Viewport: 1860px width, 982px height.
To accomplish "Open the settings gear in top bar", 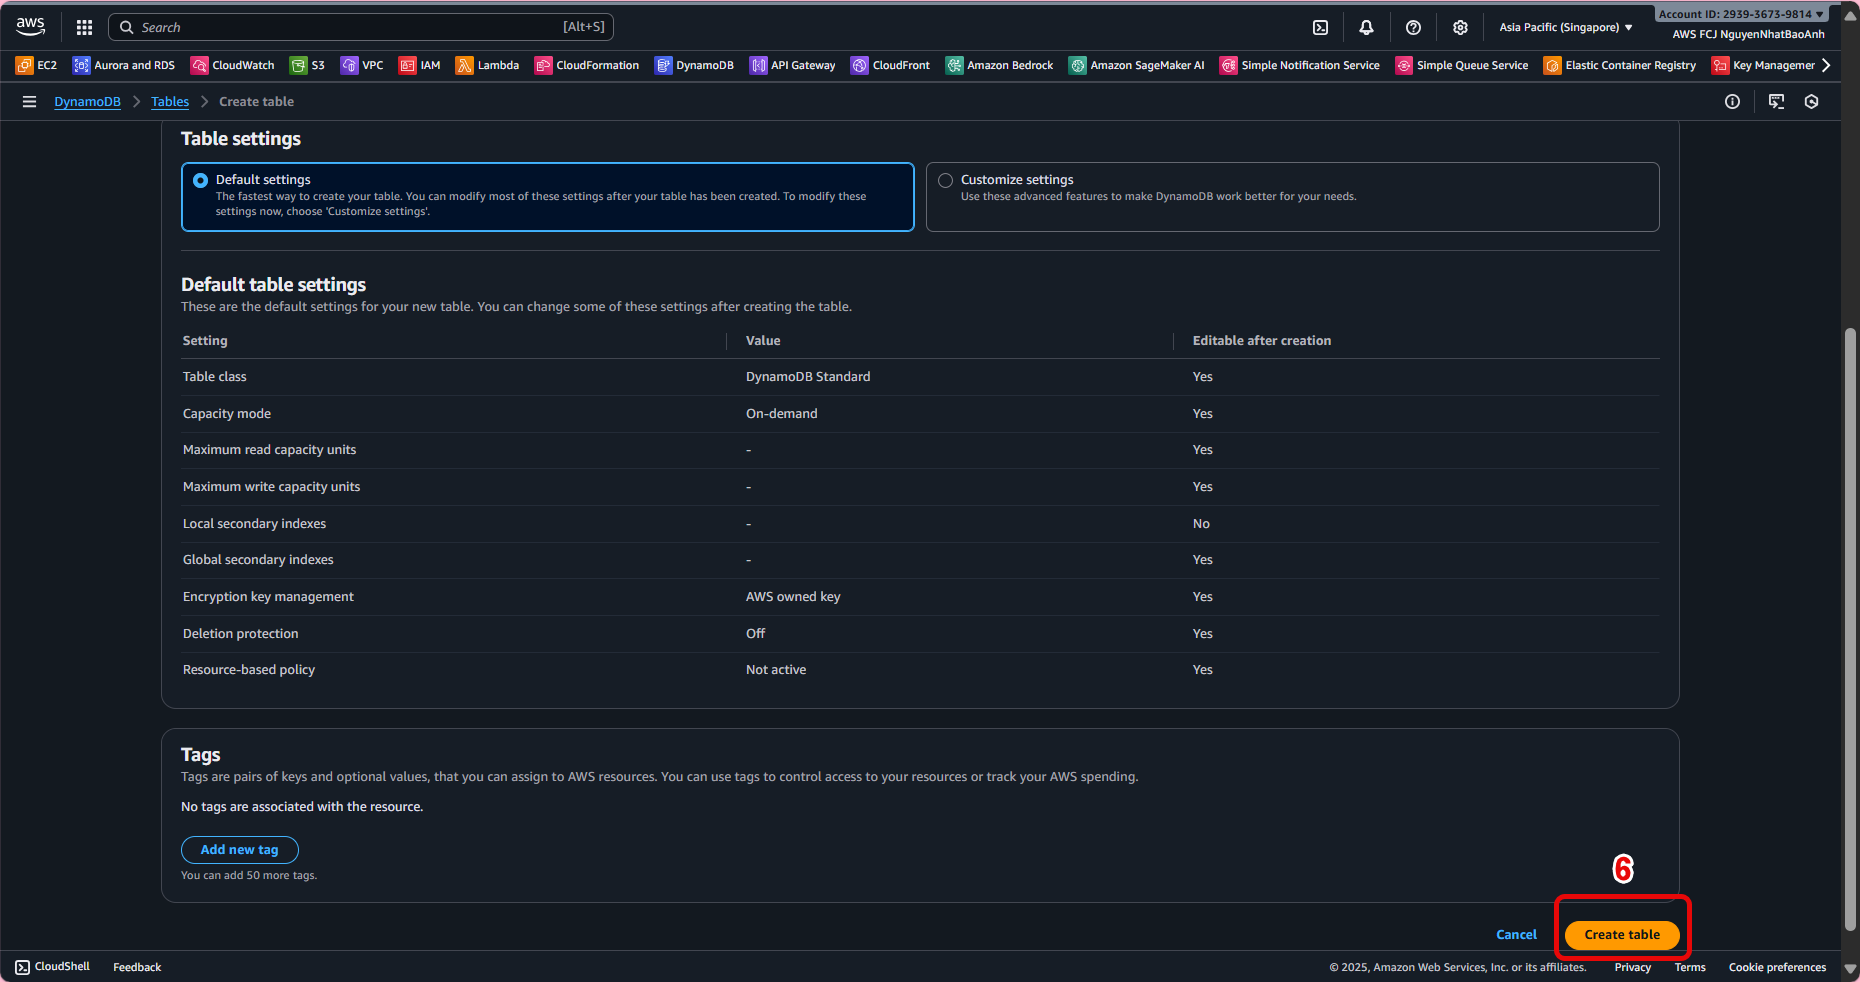I will pos(1460,27).
